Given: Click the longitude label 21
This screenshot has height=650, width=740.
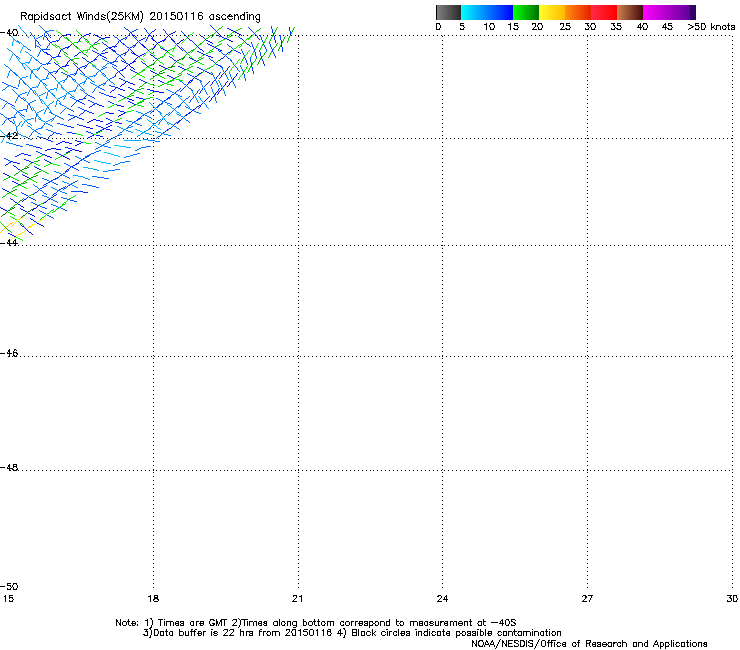Looking at the screenshot, I should (x=297, y=599).
